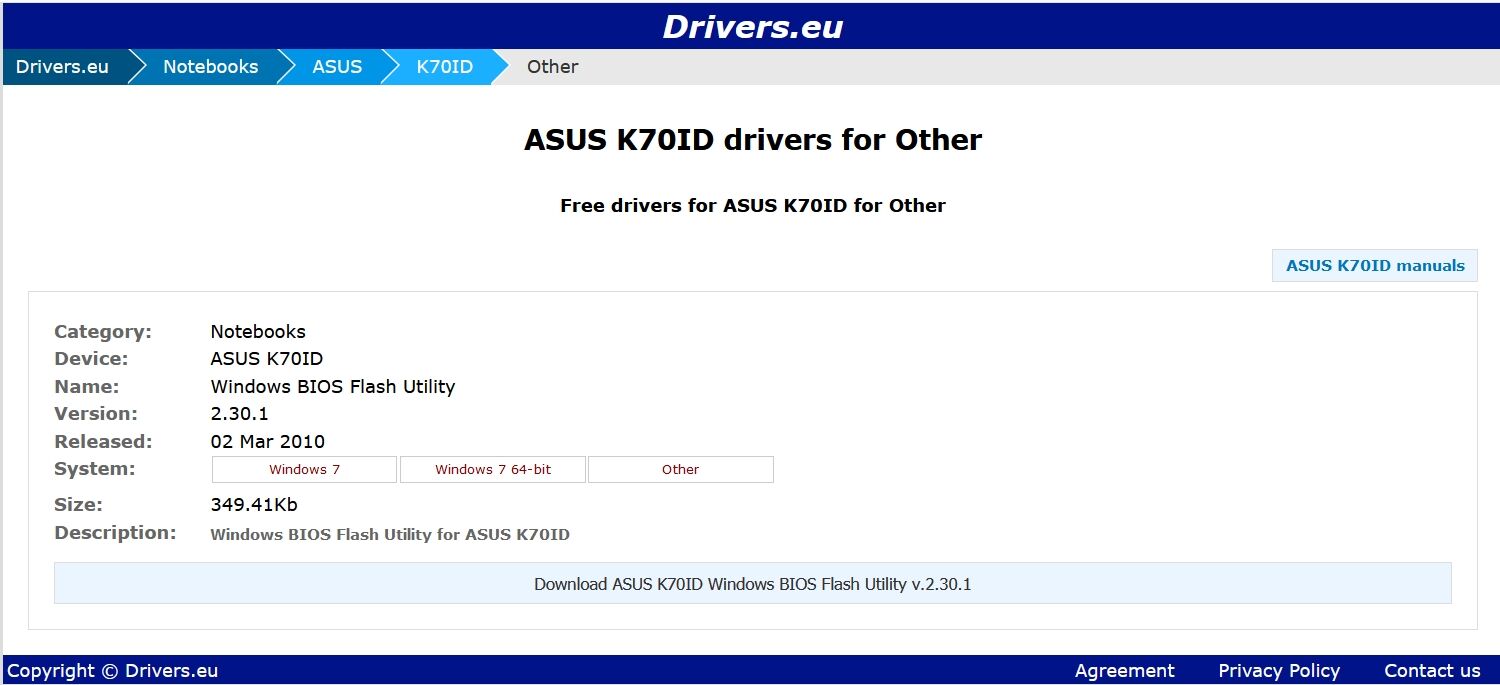1500x685 pixels.
Task: Go to Drivers.eu breadcrumb home
Action: [62, 67]
